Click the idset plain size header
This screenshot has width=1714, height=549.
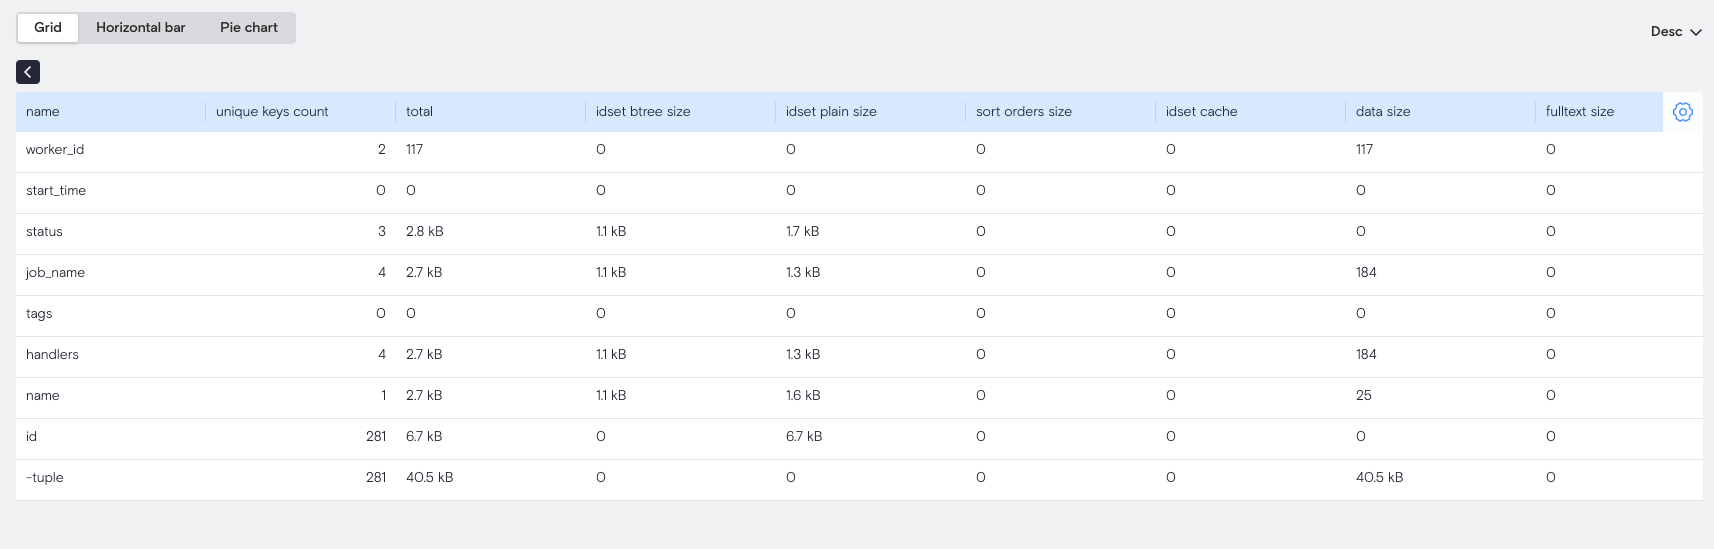831,112
